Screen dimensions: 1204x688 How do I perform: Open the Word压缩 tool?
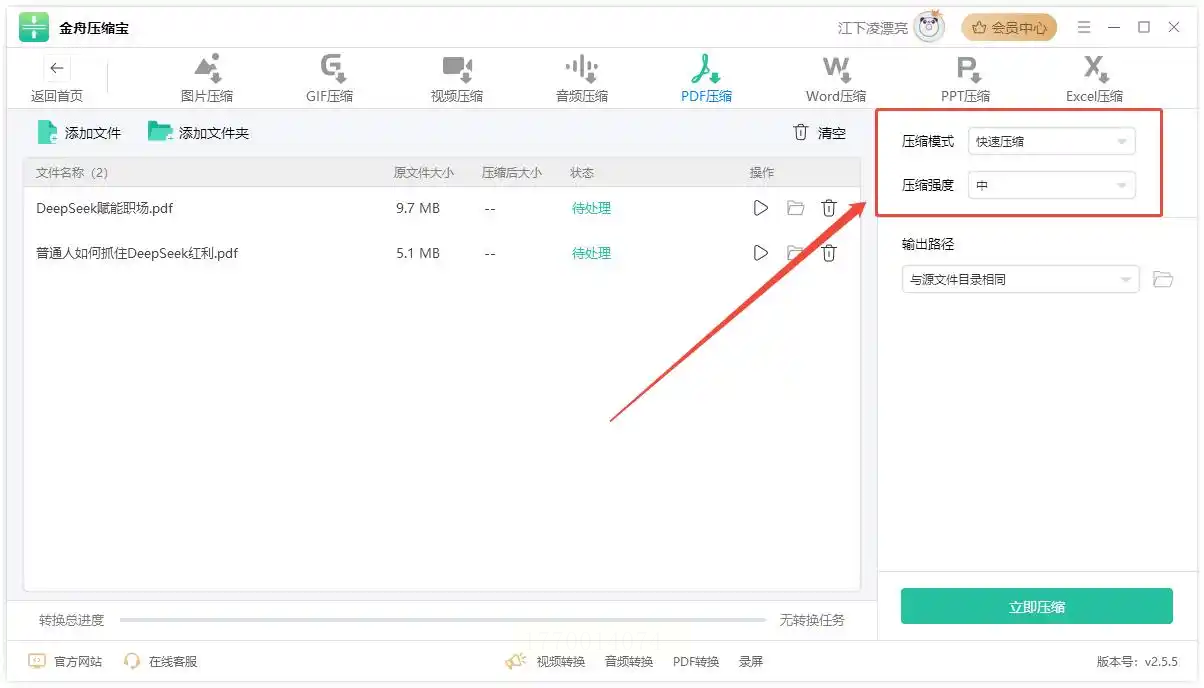click(836, 80)
